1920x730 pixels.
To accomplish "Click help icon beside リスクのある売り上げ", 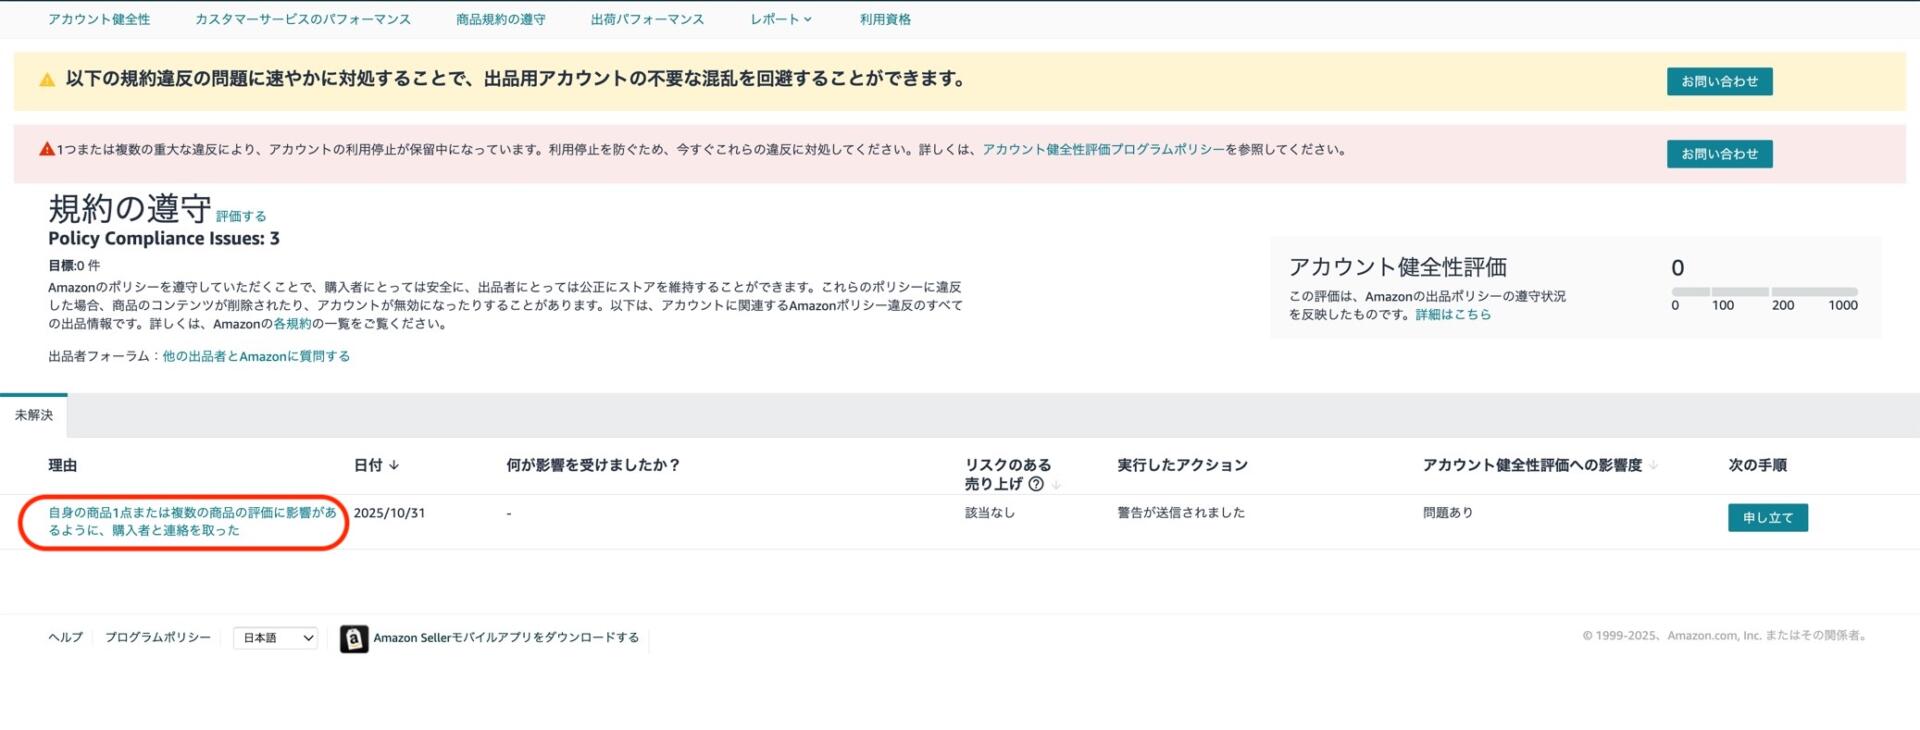I will (1036, 484).
